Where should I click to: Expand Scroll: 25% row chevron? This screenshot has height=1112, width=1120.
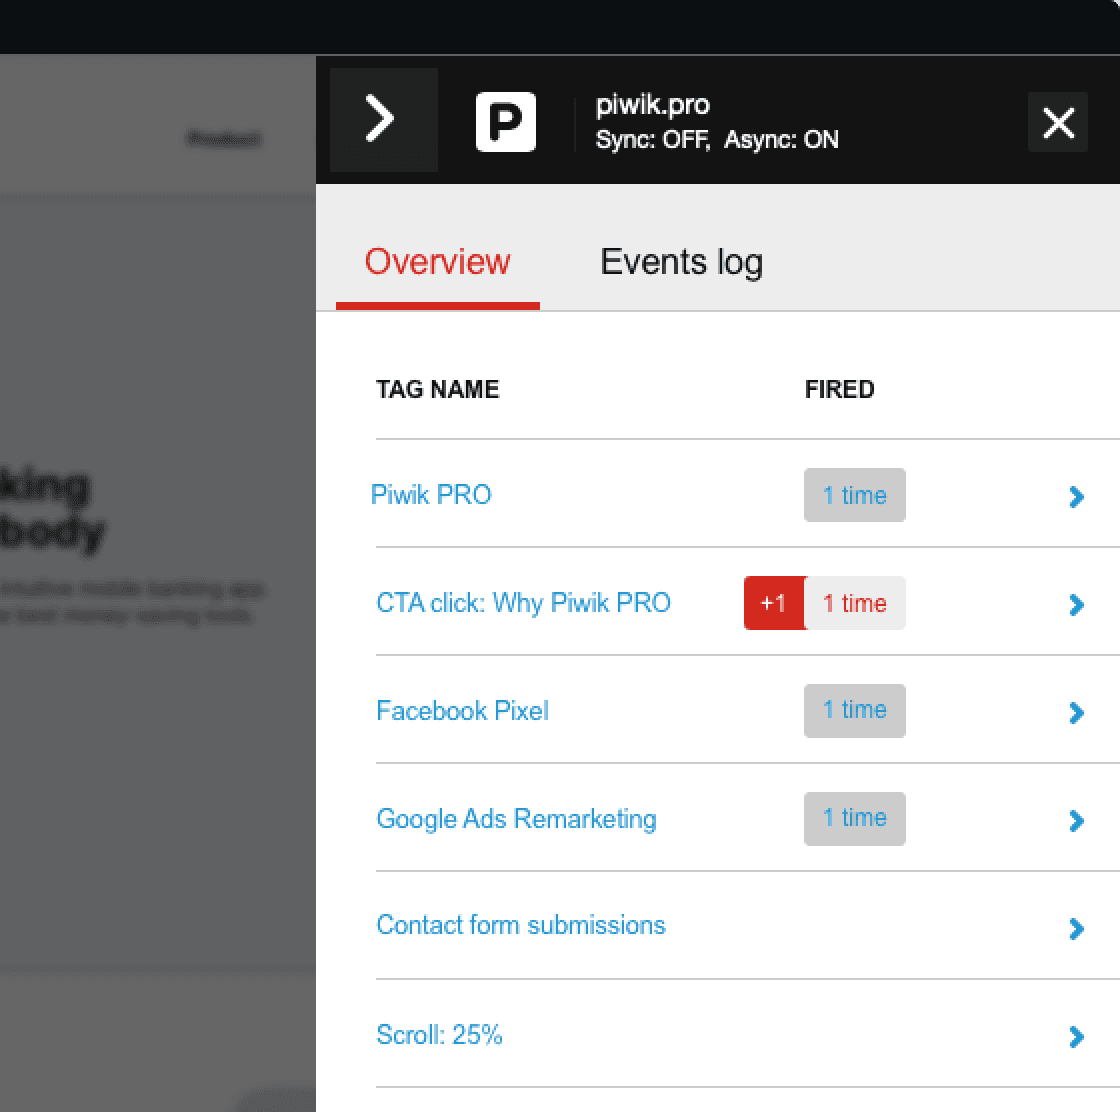click(1076, 1037)
